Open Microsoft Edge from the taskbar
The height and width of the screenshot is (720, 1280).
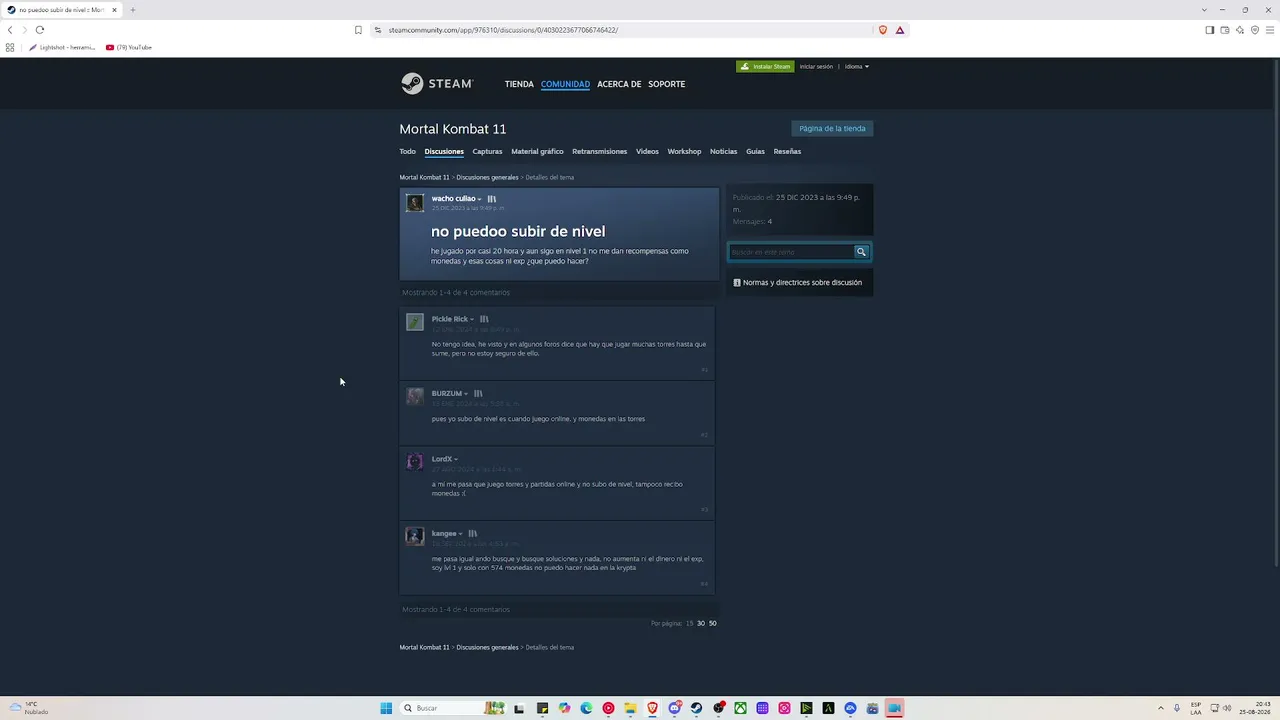pyautogui.click(x=586, y=708)
